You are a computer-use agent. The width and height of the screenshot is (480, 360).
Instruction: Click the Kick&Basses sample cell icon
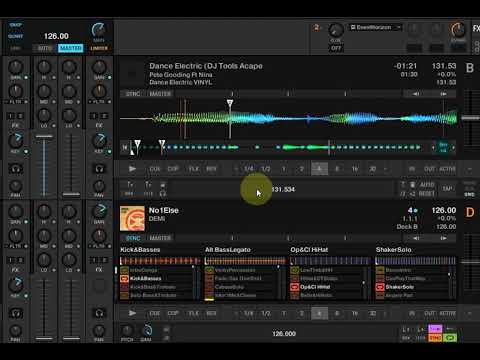coord(124,278)
